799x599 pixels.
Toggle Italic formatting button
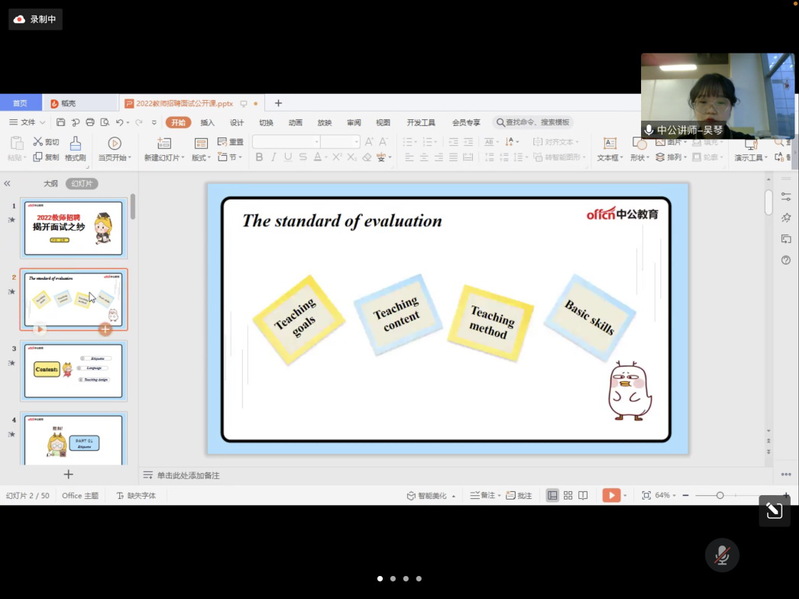tap(273, 157)
